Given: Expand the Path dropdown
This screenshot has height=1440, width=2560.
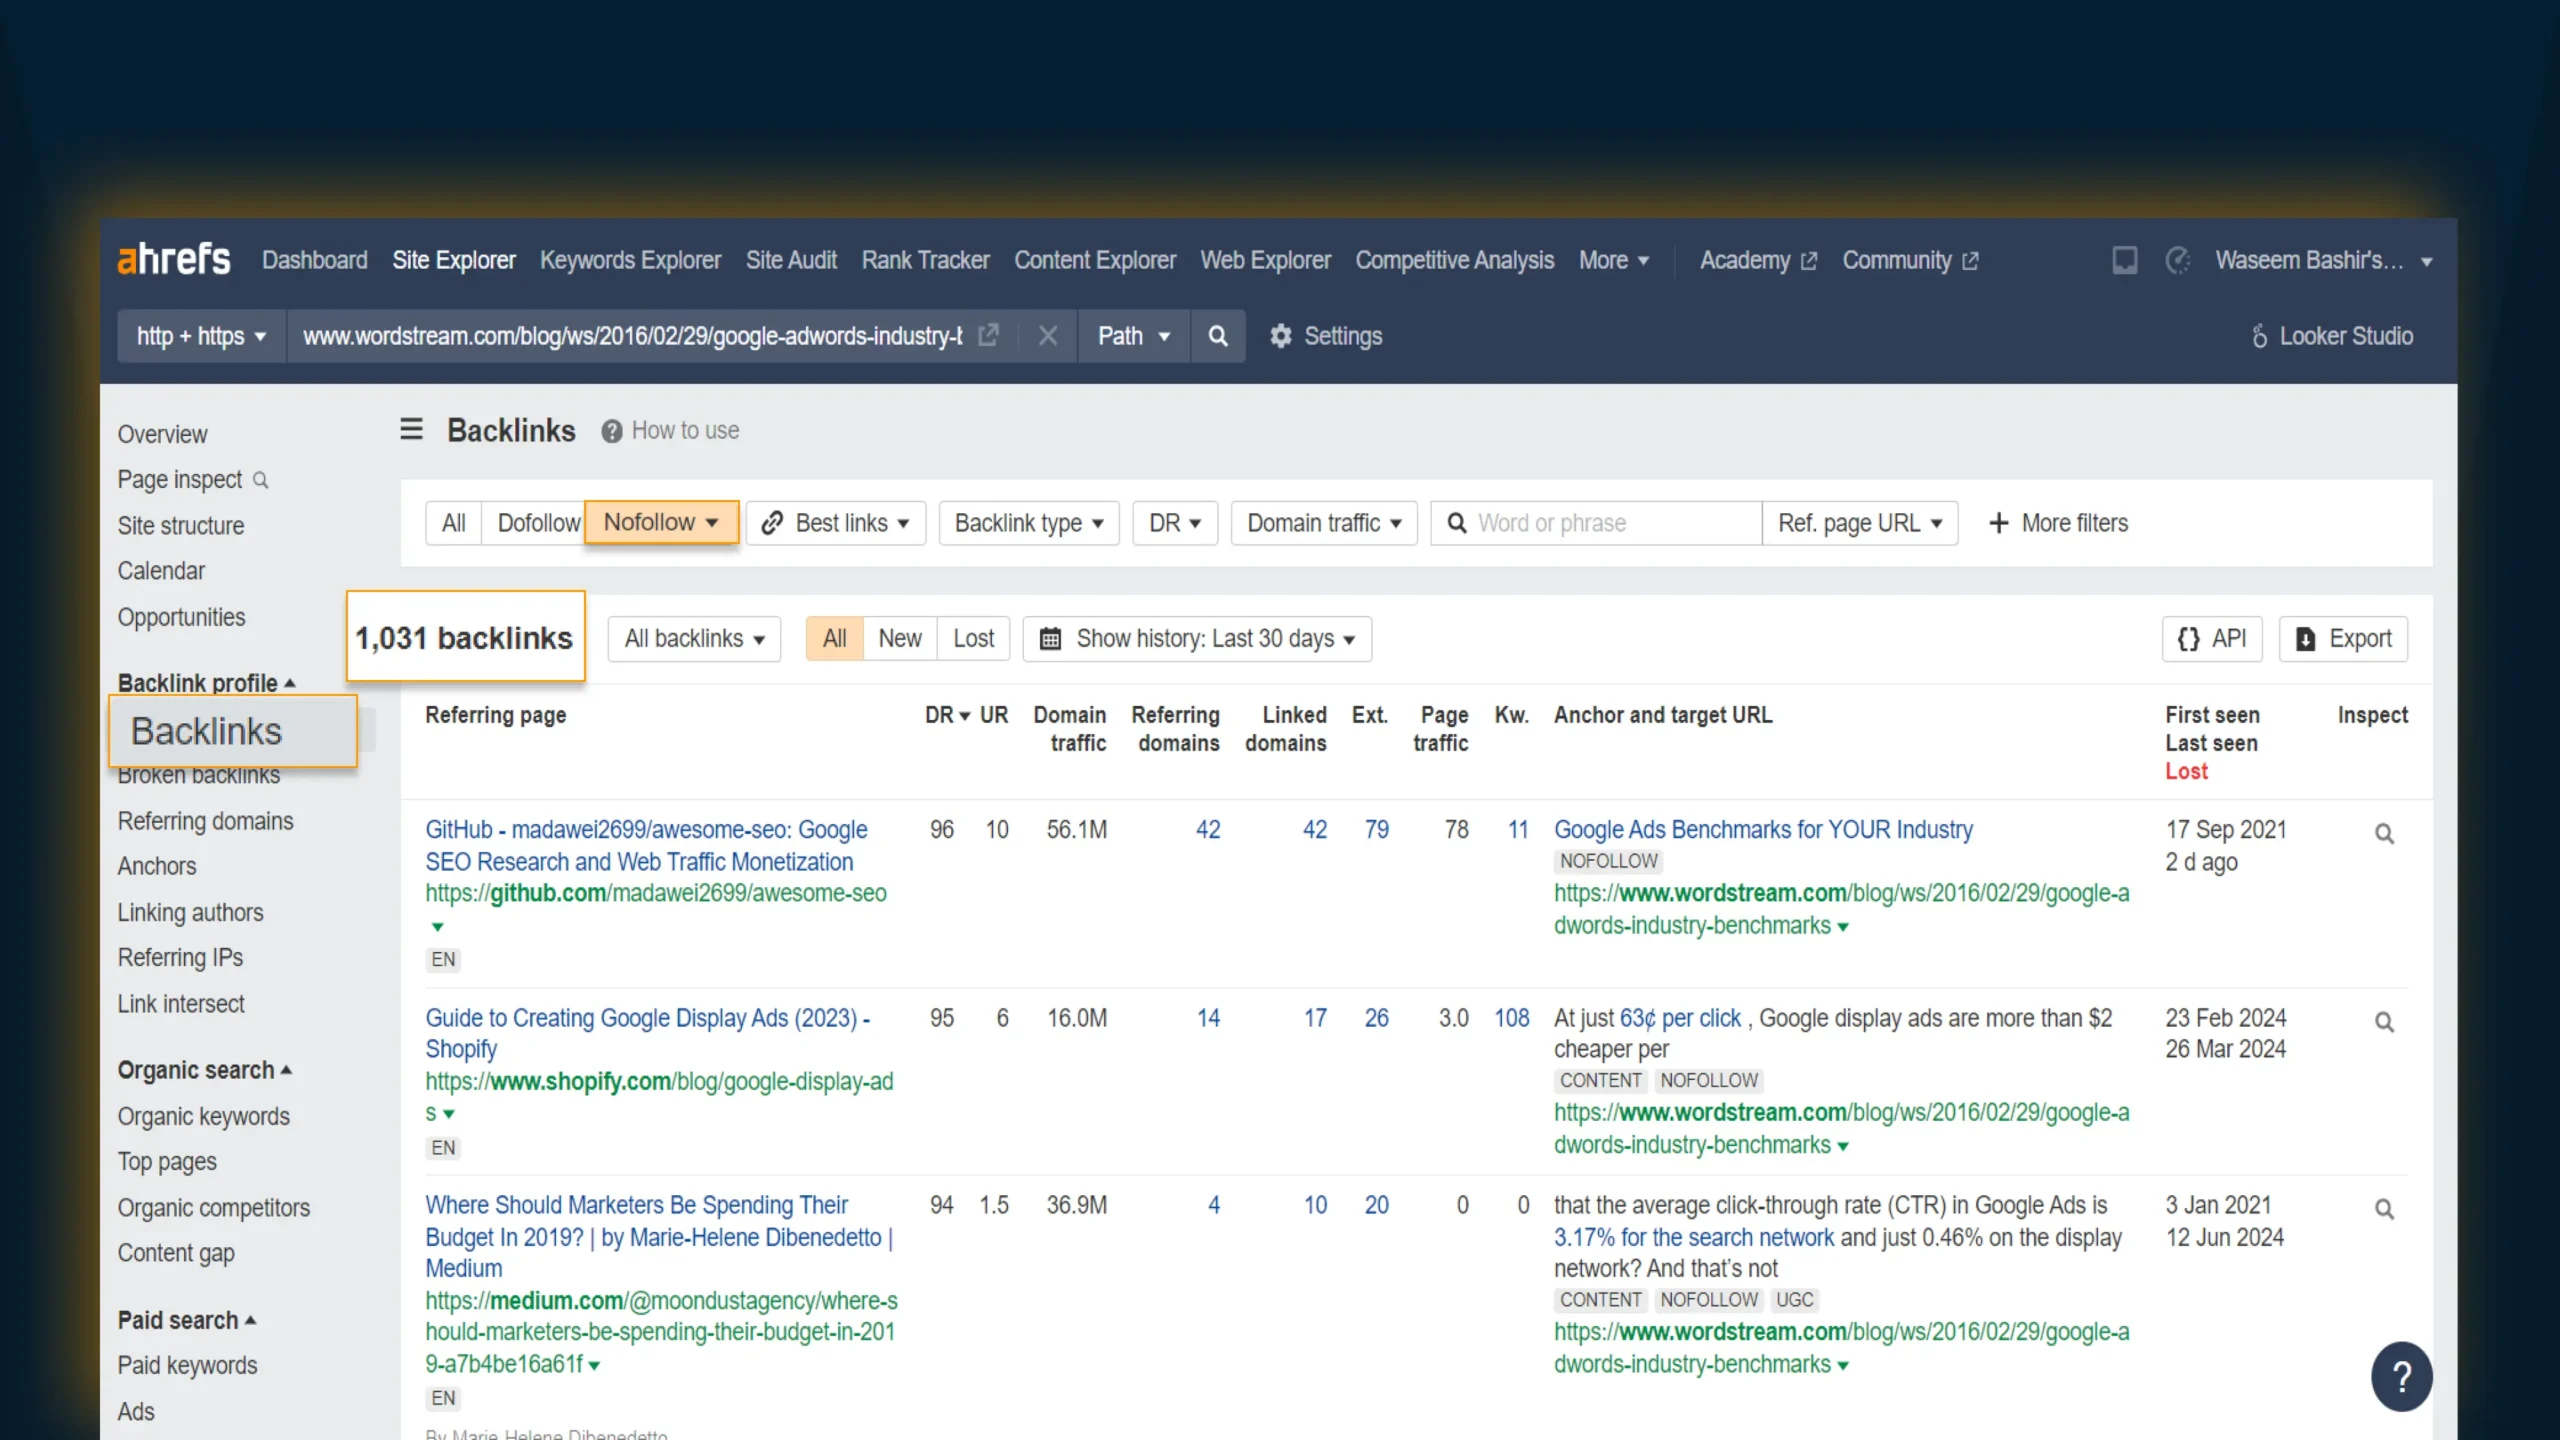Looking at the screenshot, I should 1133,336.
